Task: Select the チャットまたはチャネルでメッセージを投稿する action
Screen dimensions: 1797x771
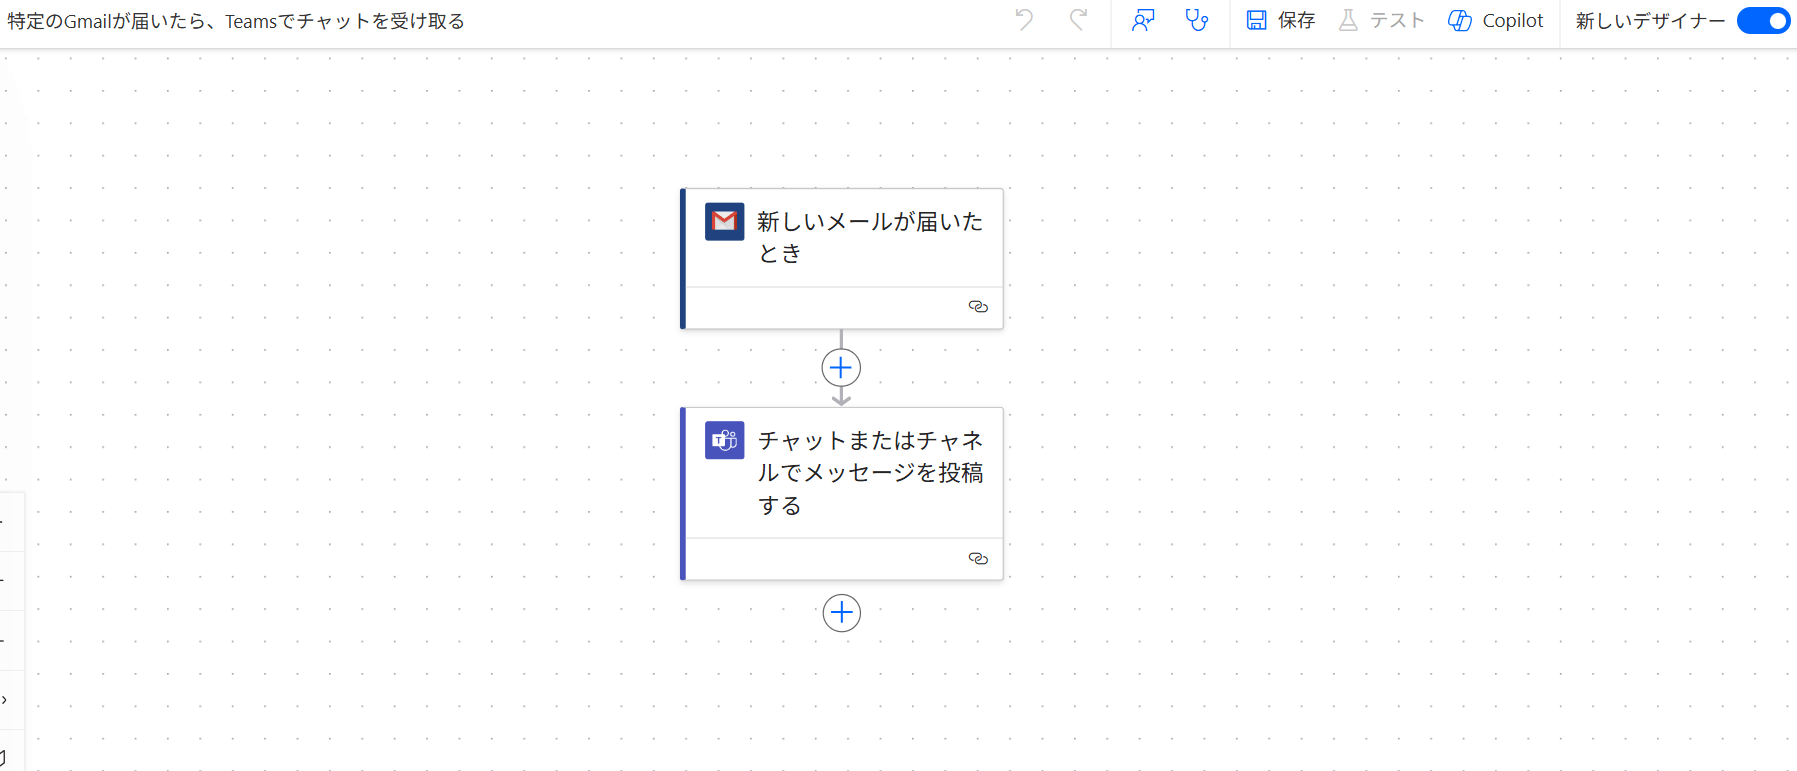Action: 842,494
